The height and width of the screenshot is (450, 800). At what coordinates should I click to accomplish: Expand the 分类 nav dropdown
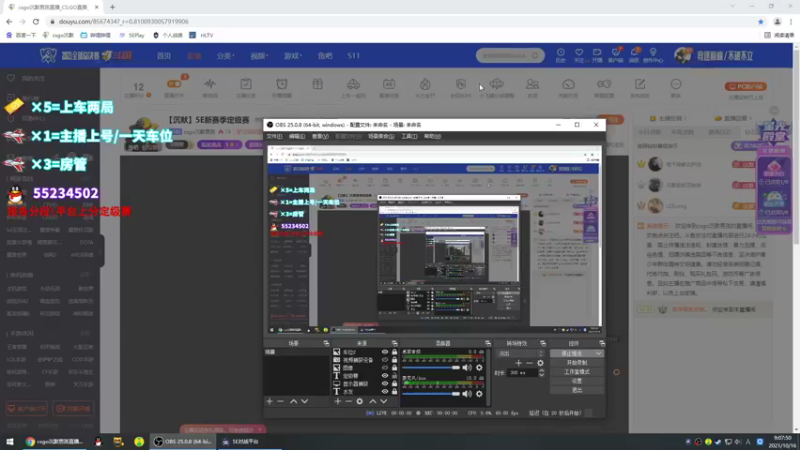[x=226, y=56]
